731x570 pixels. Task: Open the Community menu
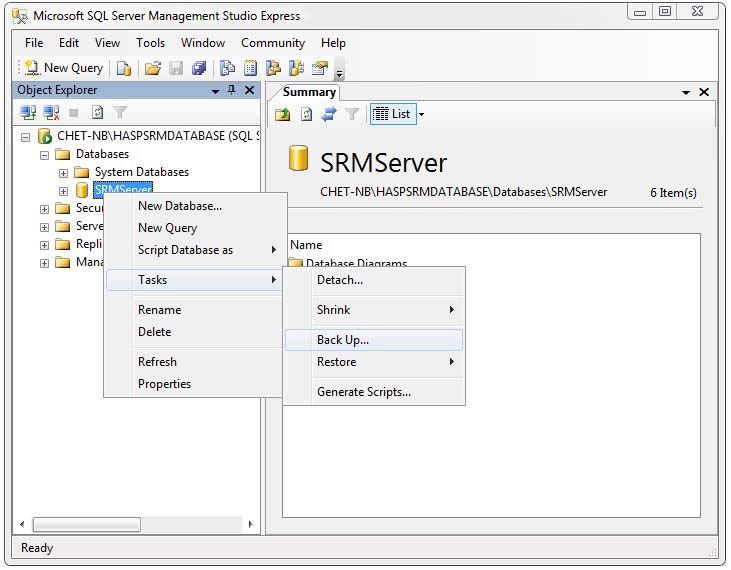point(273,43)
